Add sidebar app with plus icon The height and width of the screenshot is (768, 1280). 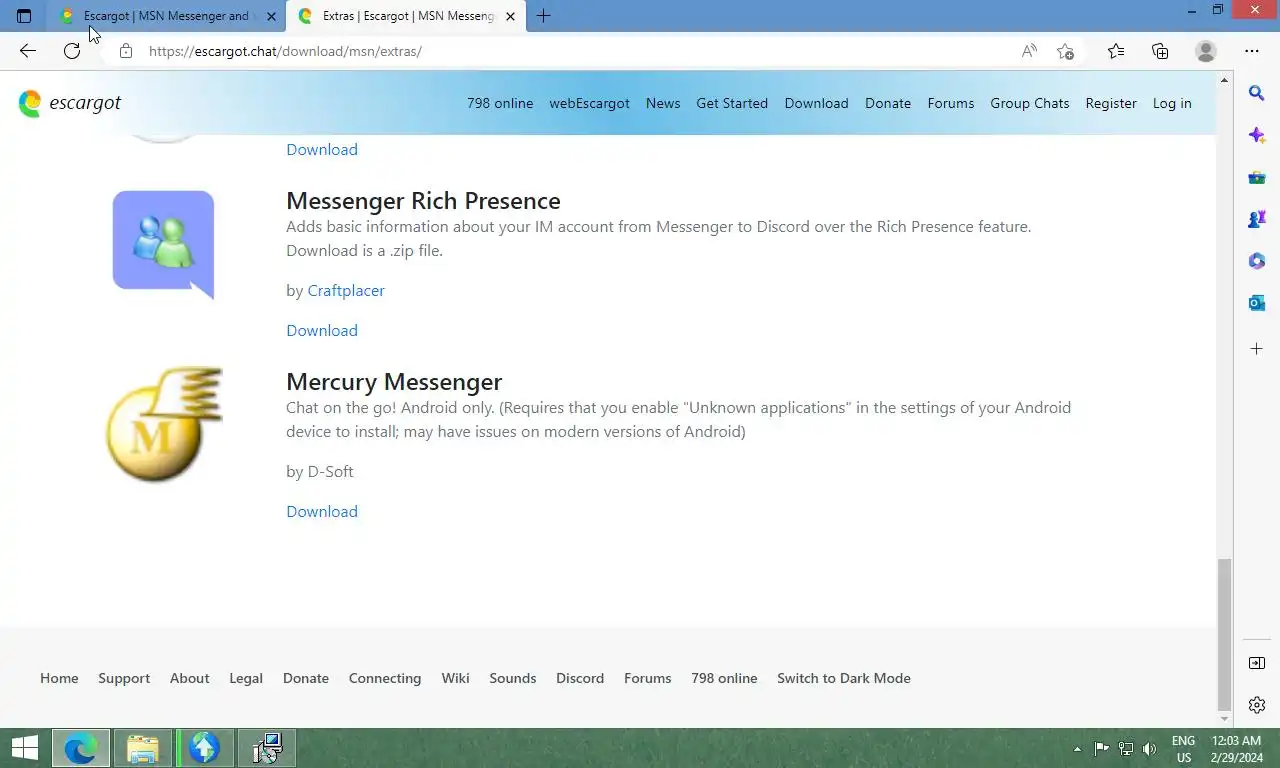1257,348
